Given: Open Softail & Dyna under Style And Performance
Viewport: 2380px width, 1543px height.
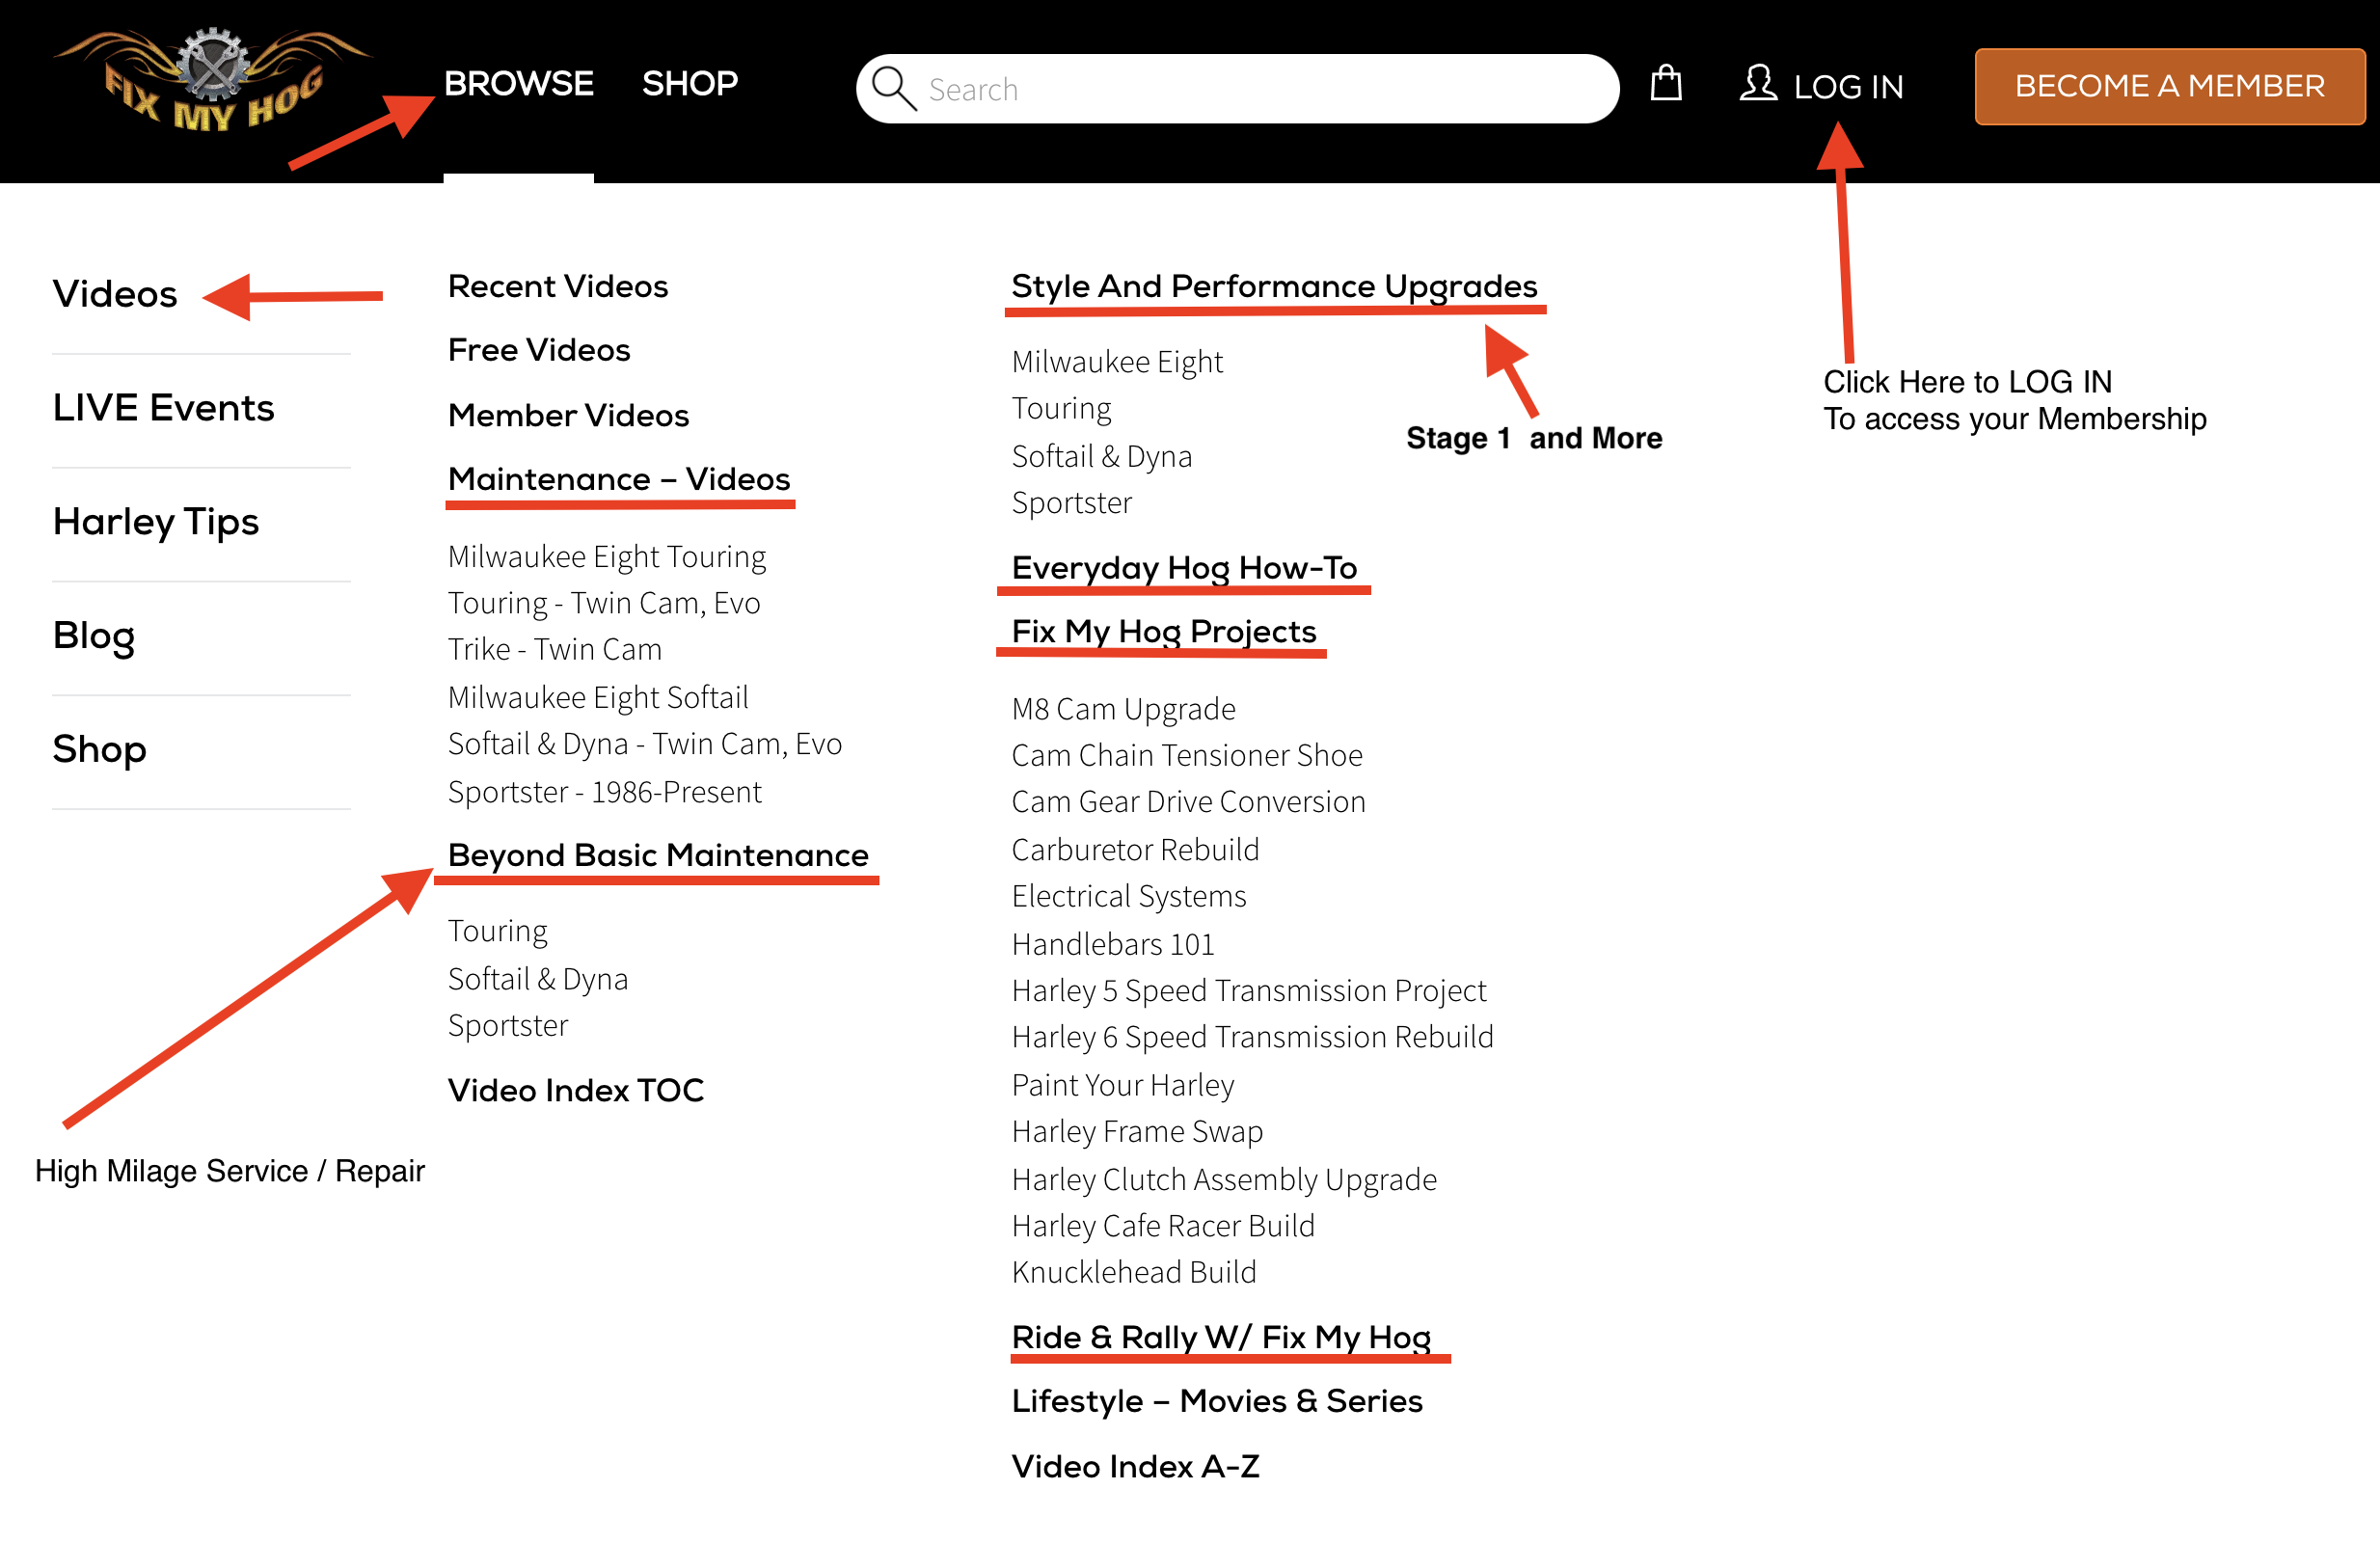Looking at the screenshot, I should [x=1102, y=456].
